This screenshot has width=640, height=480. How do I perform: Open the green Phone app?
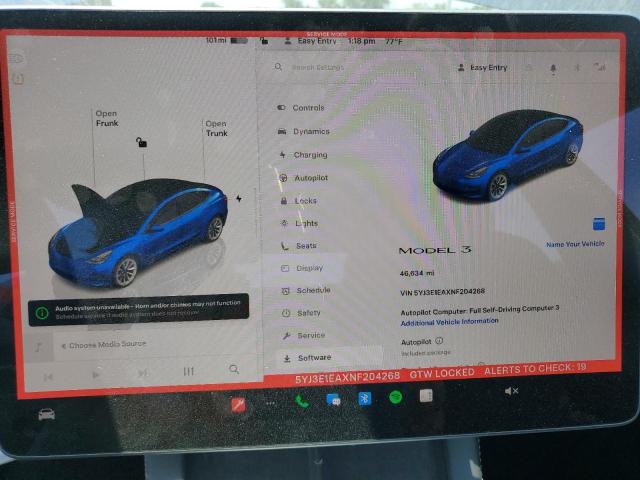302,402
